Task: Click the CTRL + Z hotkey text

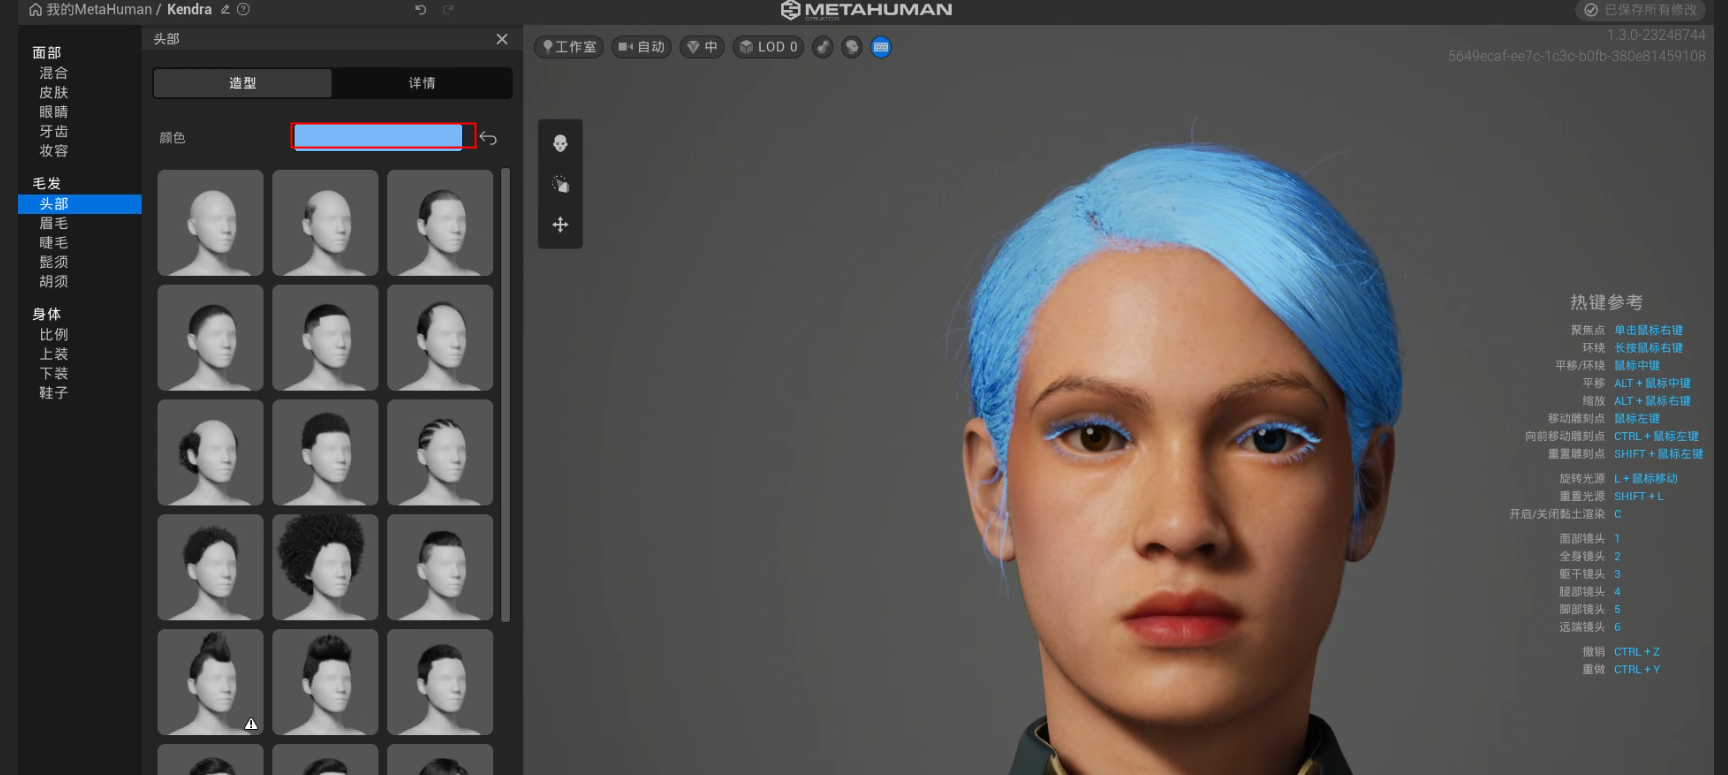Action: tap(1637, 652)
